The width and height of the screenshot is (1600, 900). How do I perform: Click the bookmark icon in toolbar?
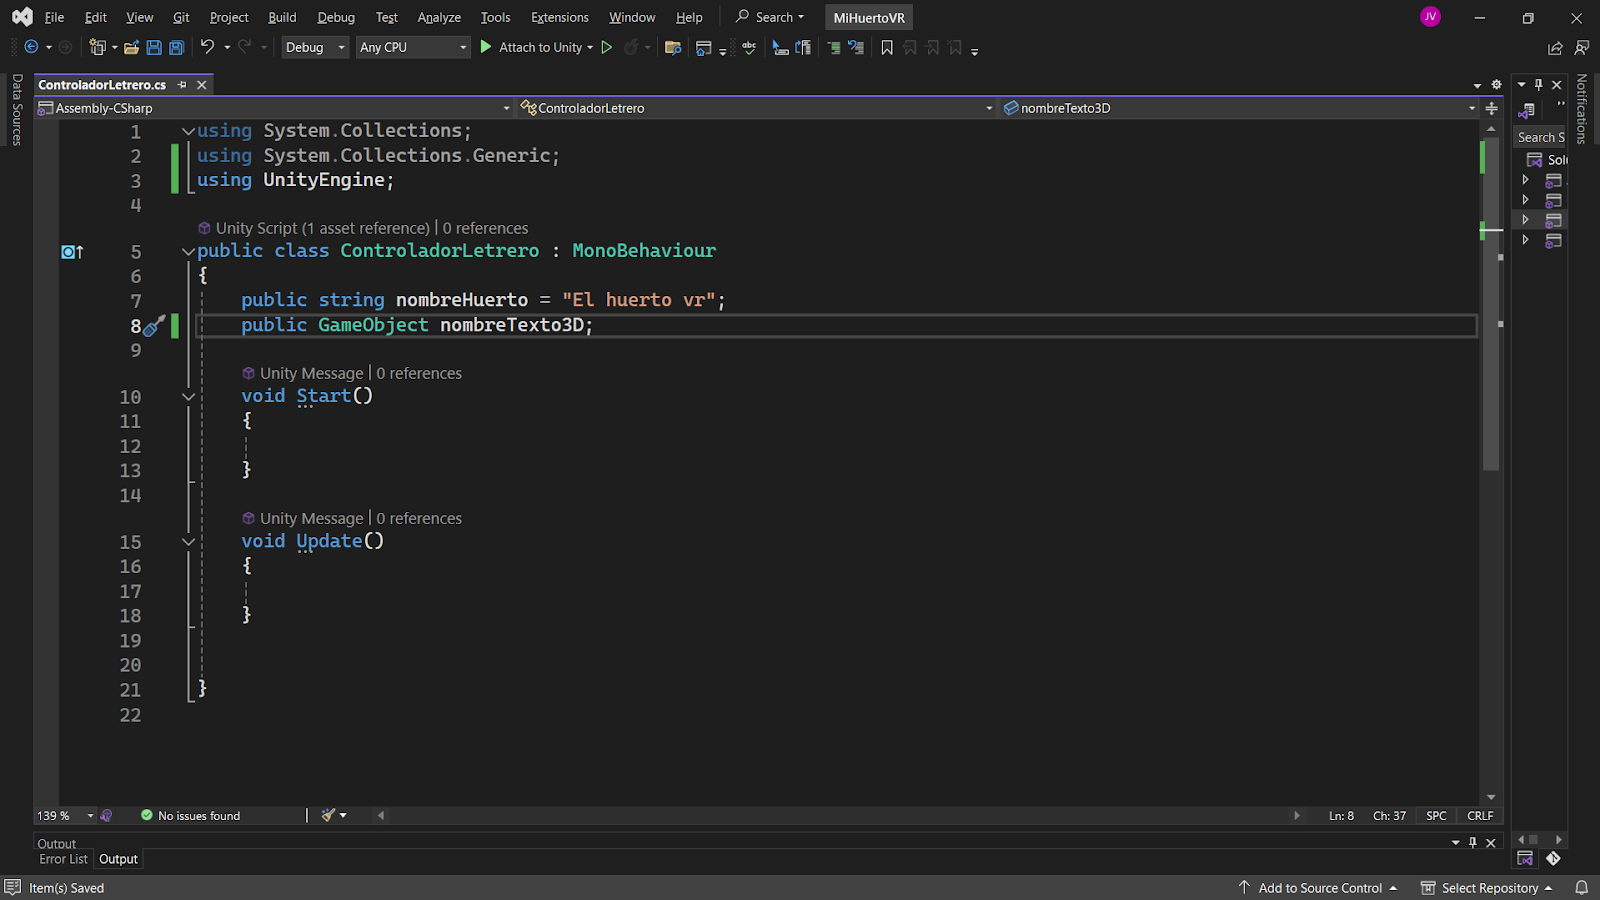coord(886,47)
